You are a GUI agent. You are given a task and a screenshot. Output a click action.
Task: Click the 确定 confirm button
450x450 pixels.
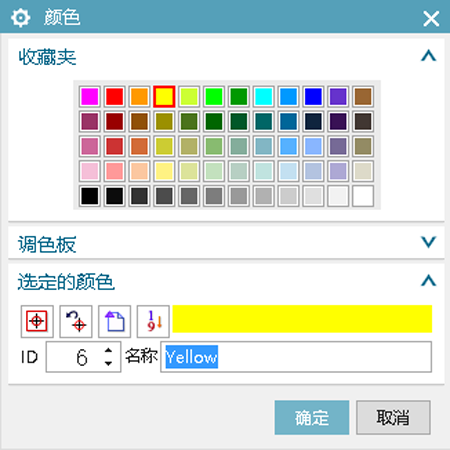click(312, 417)
